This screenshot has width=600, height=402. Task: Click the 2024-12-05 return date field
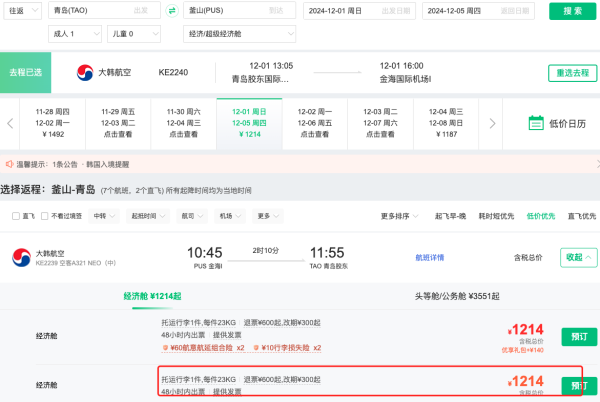[x=478, y=11]
